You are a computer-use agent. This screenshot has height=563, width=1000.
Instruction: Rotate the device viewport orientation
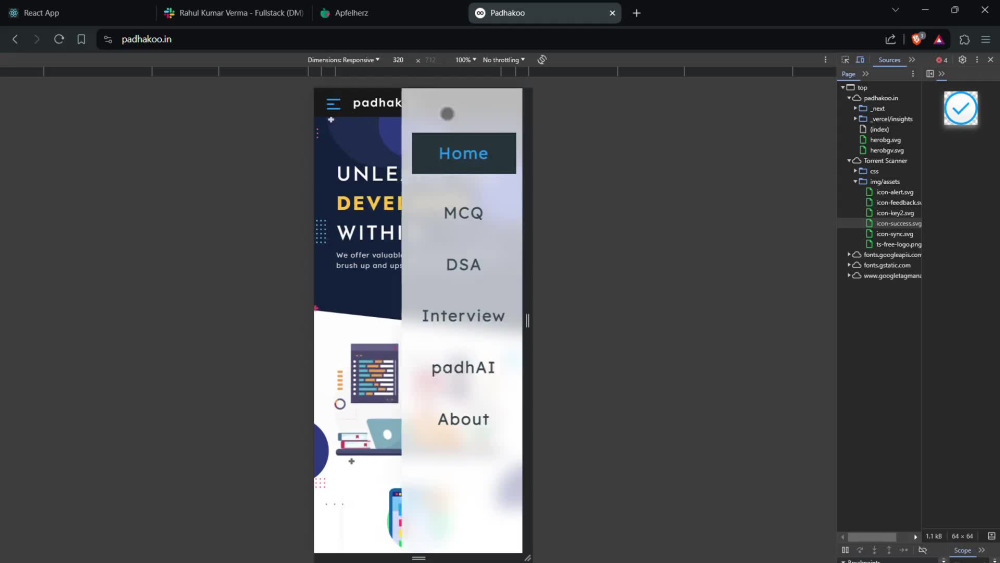coord(542,59)
